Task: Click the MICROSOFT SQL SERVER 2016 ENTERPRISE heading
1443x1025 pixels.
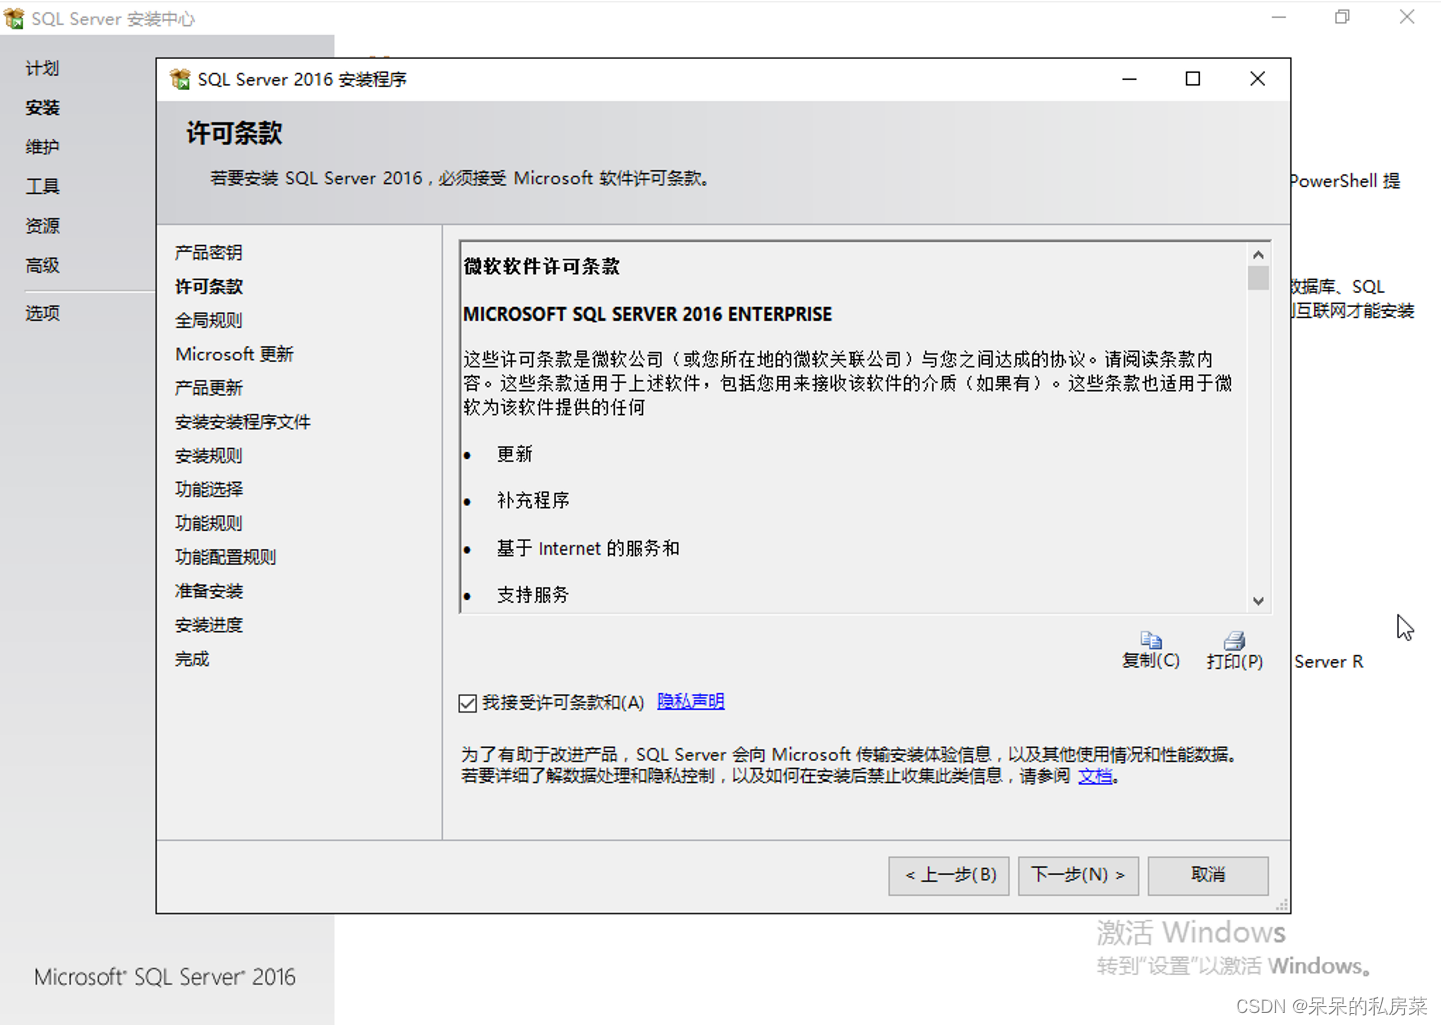Action: (x=647, y=314)
